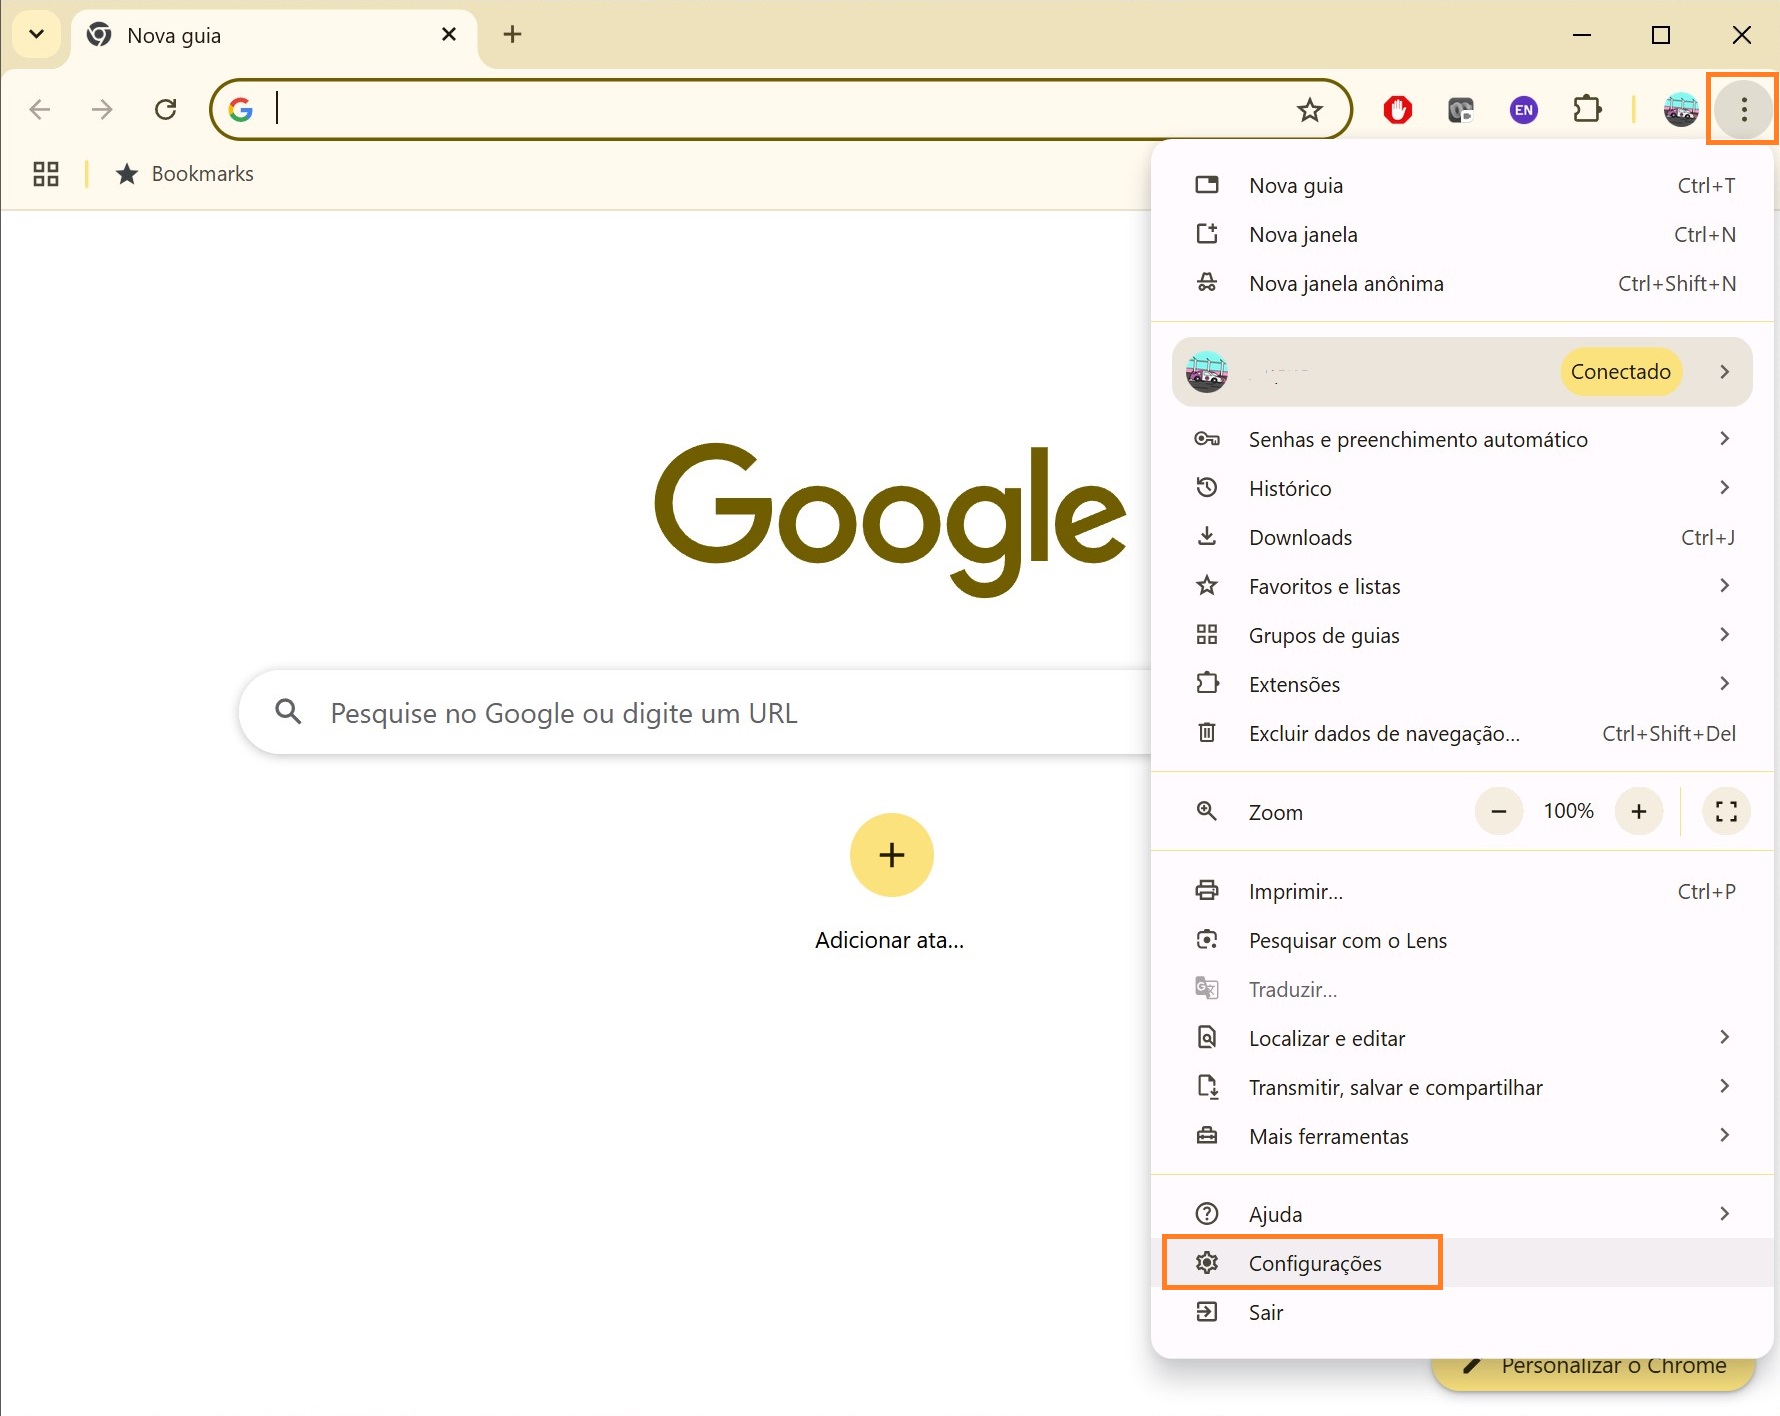Open the tab search dropdown arrow
This screenshot has height=1416, width=1780.
pyautogui.click(x=37, y=34)
